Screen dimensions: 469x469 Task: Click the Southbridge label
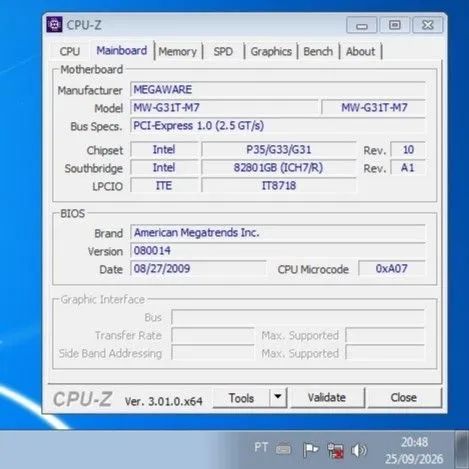[94, 169]
